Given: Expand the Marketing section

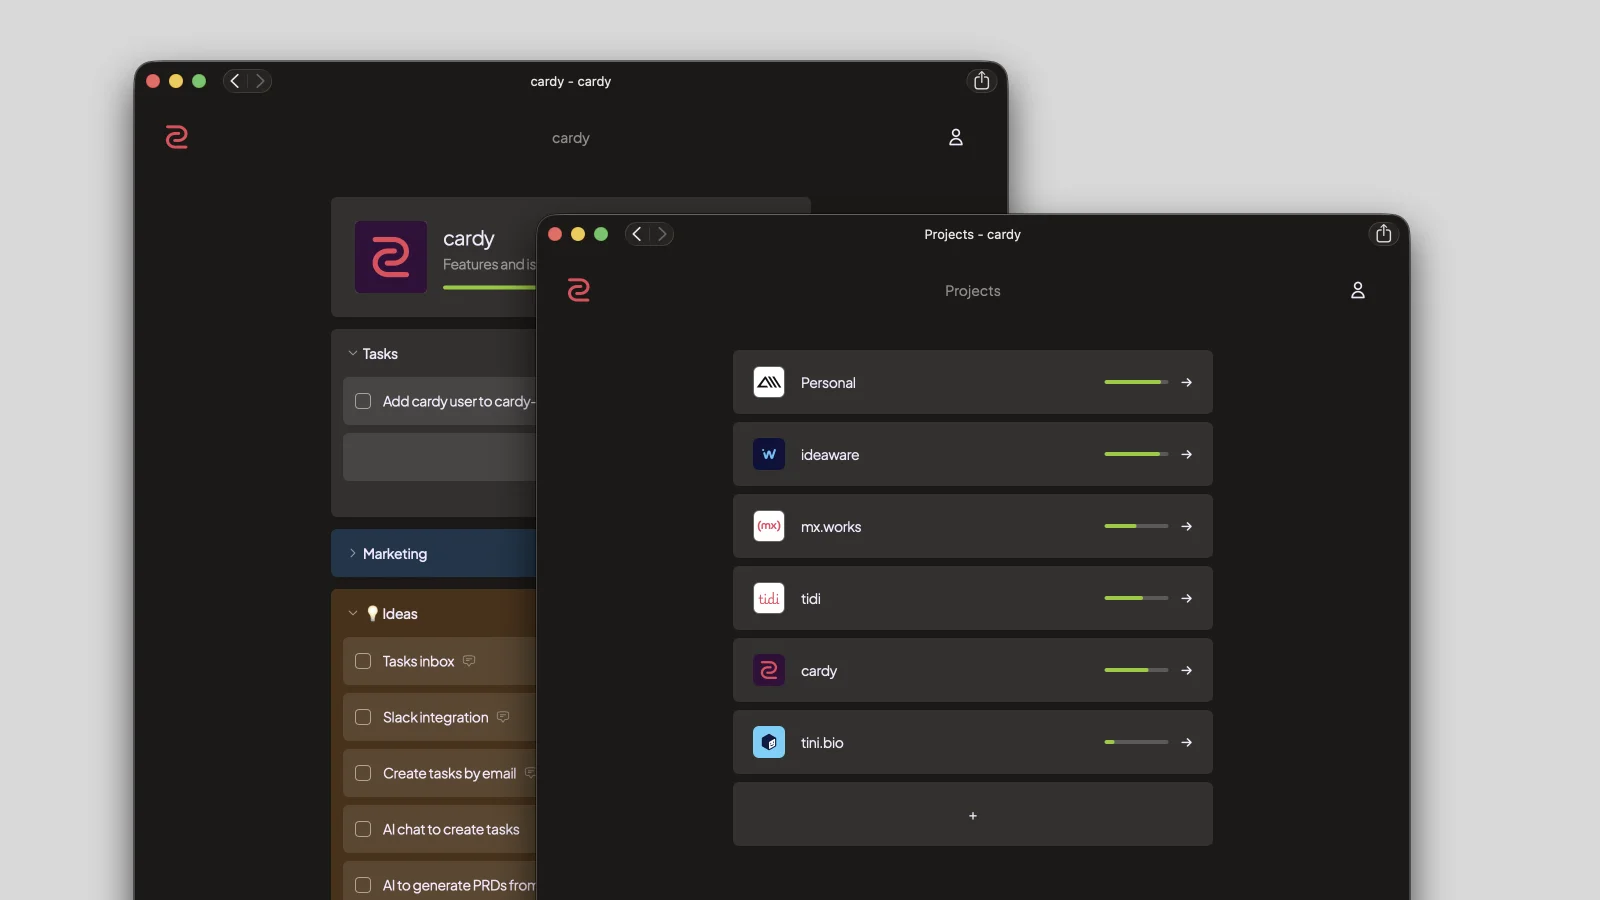Looking at the screenshot, I should point(354,554).
